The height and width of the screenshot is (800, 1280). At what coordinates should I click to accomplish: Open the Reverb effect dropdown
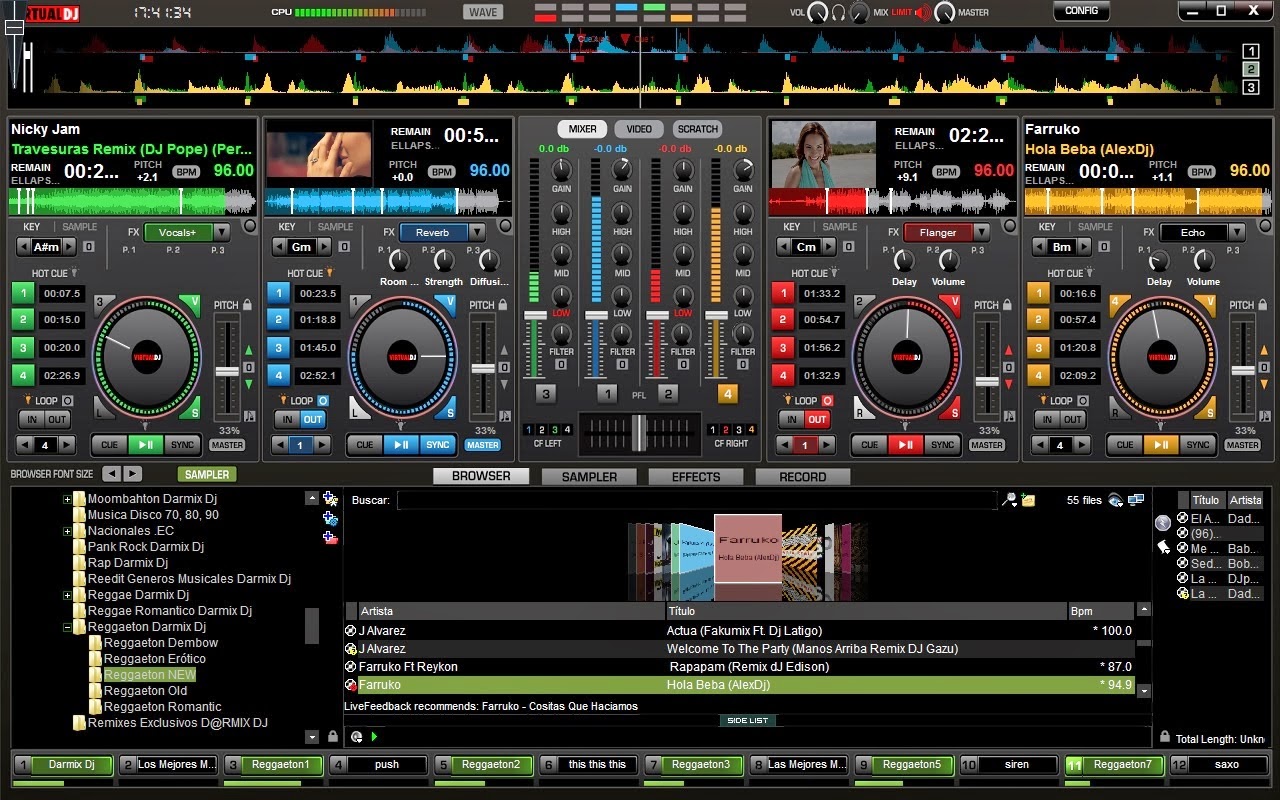477,232
